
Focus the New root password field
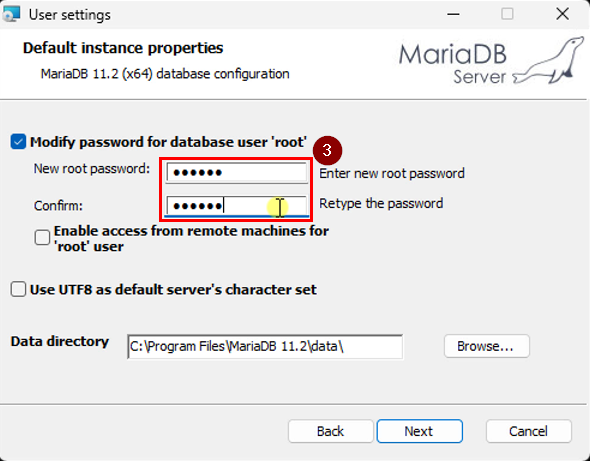[x=237, y=173]
